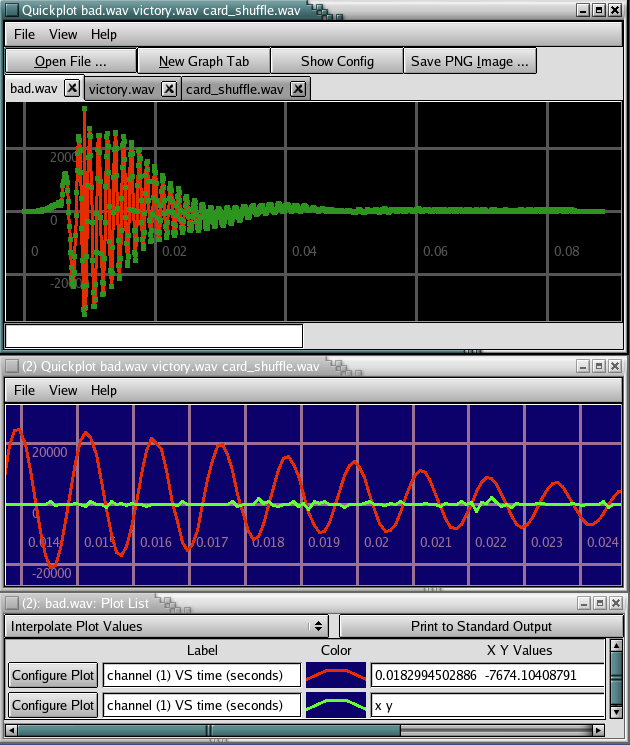Screen dimensions: 630x745
Task: Close the card_shuffle.wav tab
Action: 299,89
